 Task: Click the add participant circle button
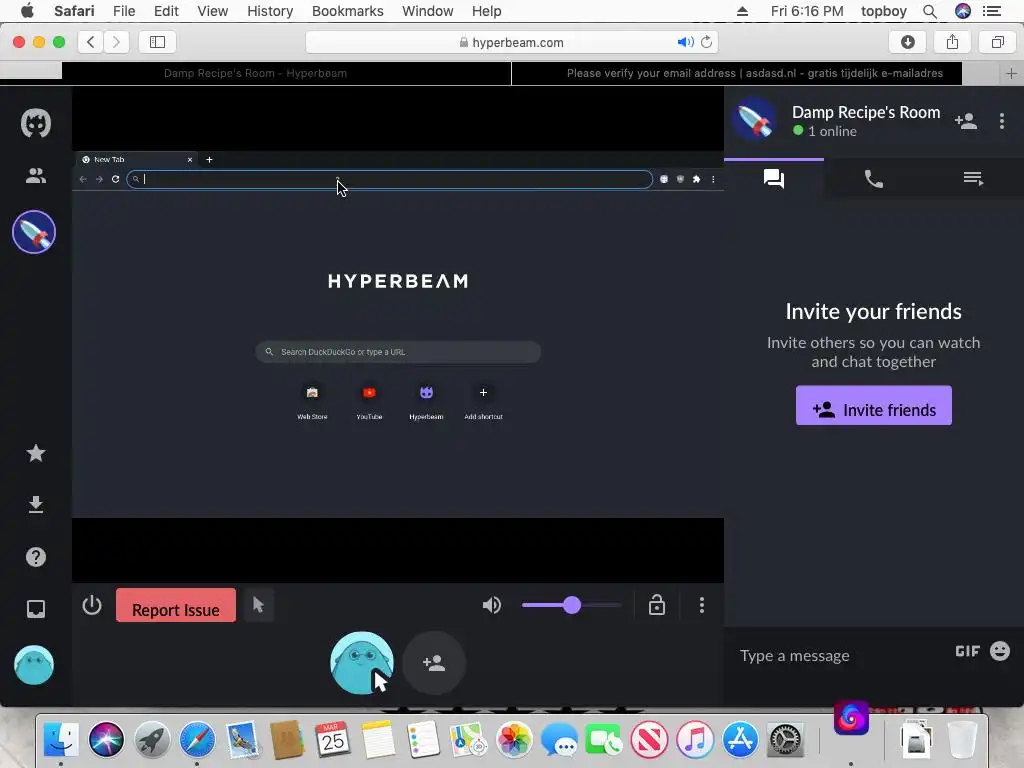[434, 663]
